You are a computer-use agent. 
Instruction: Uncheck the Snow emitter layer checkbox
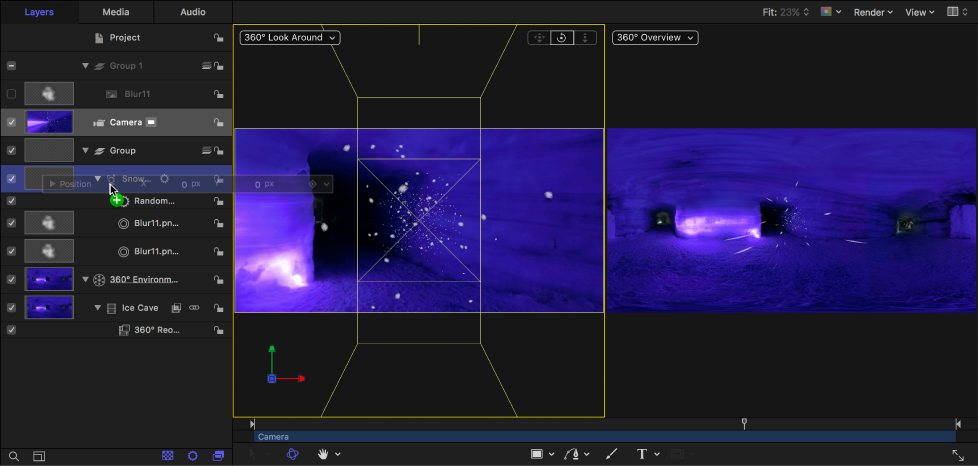click(x=11, y=178)
